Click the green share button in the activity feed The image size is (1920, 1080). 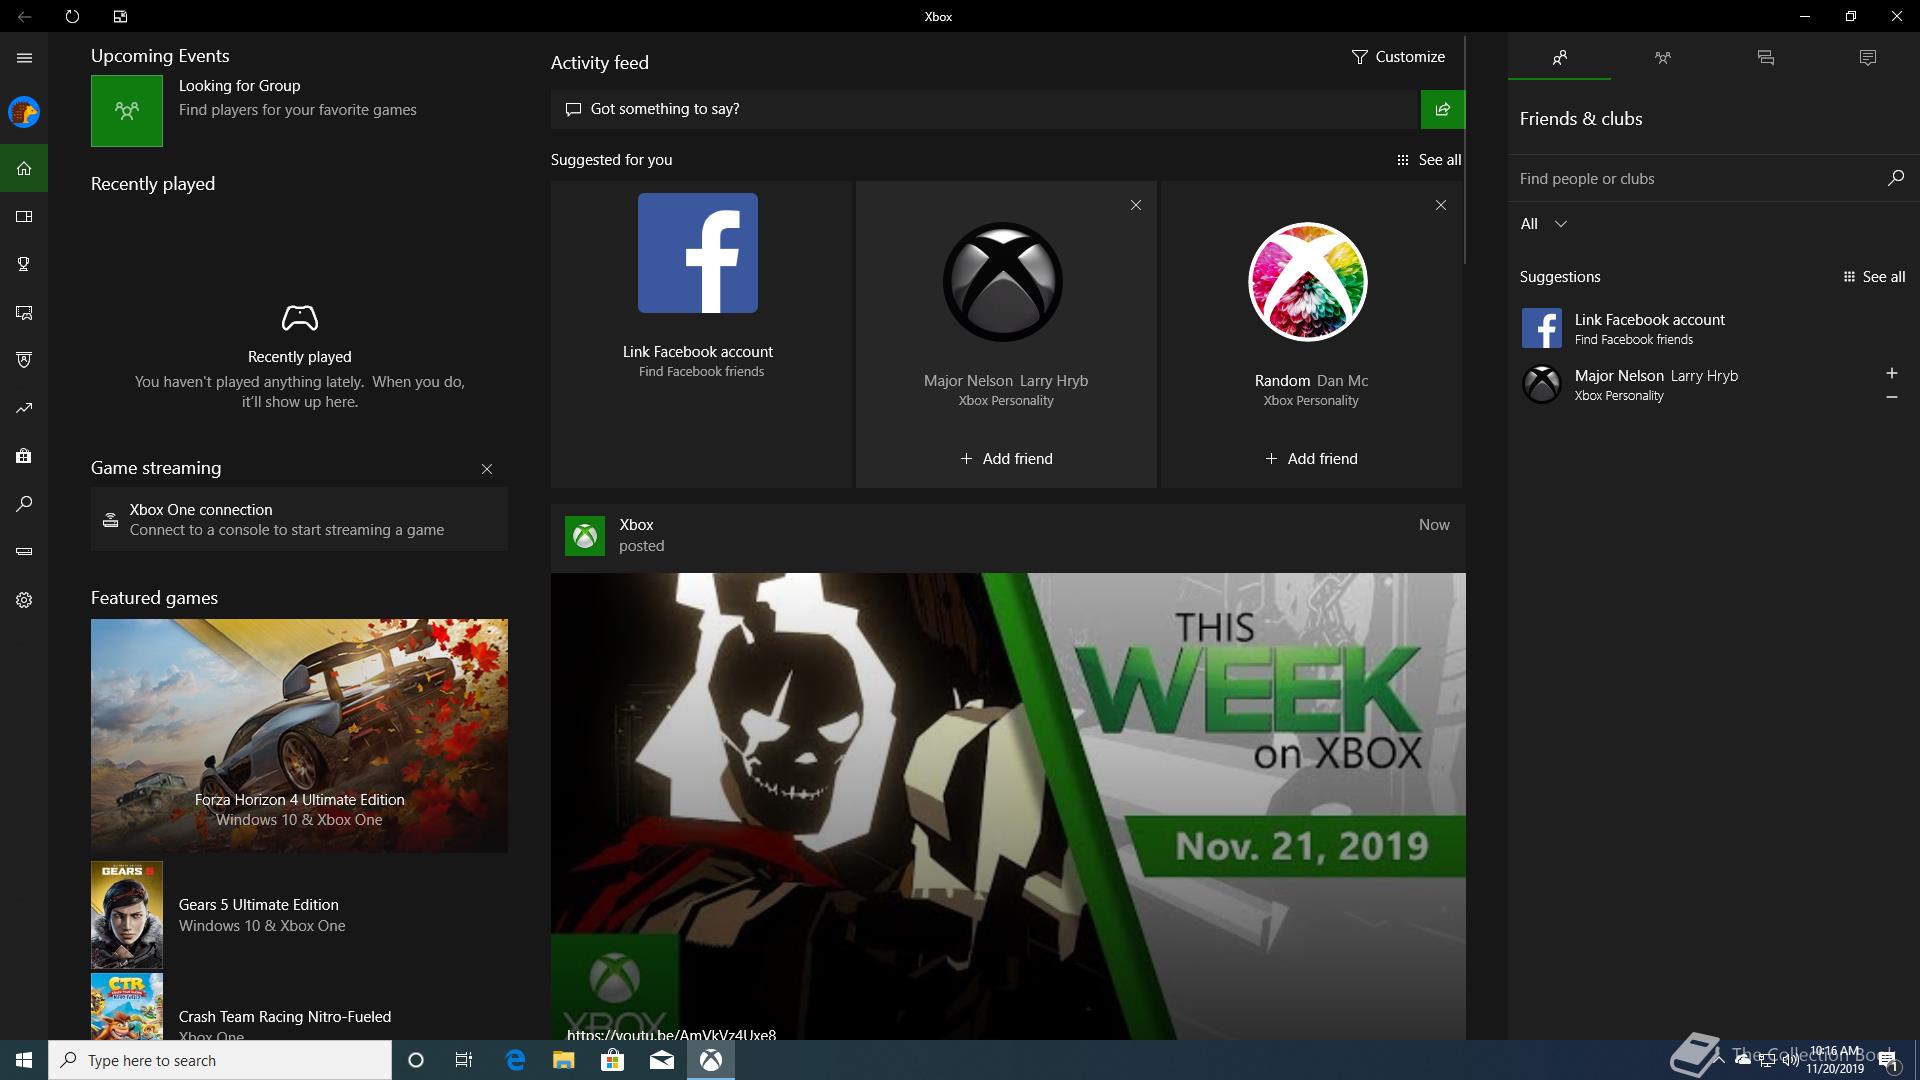click(1442, 109)
